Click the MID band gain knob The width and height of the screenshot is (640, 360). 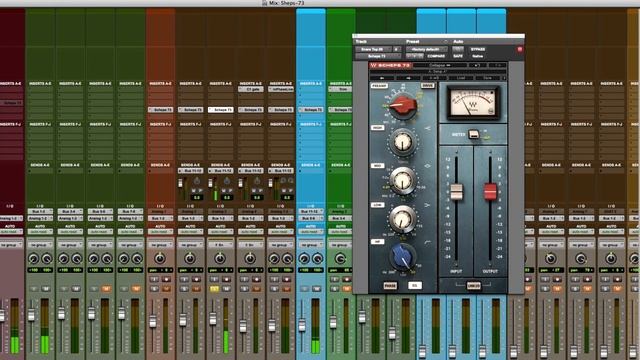click(x=402, y=180)
